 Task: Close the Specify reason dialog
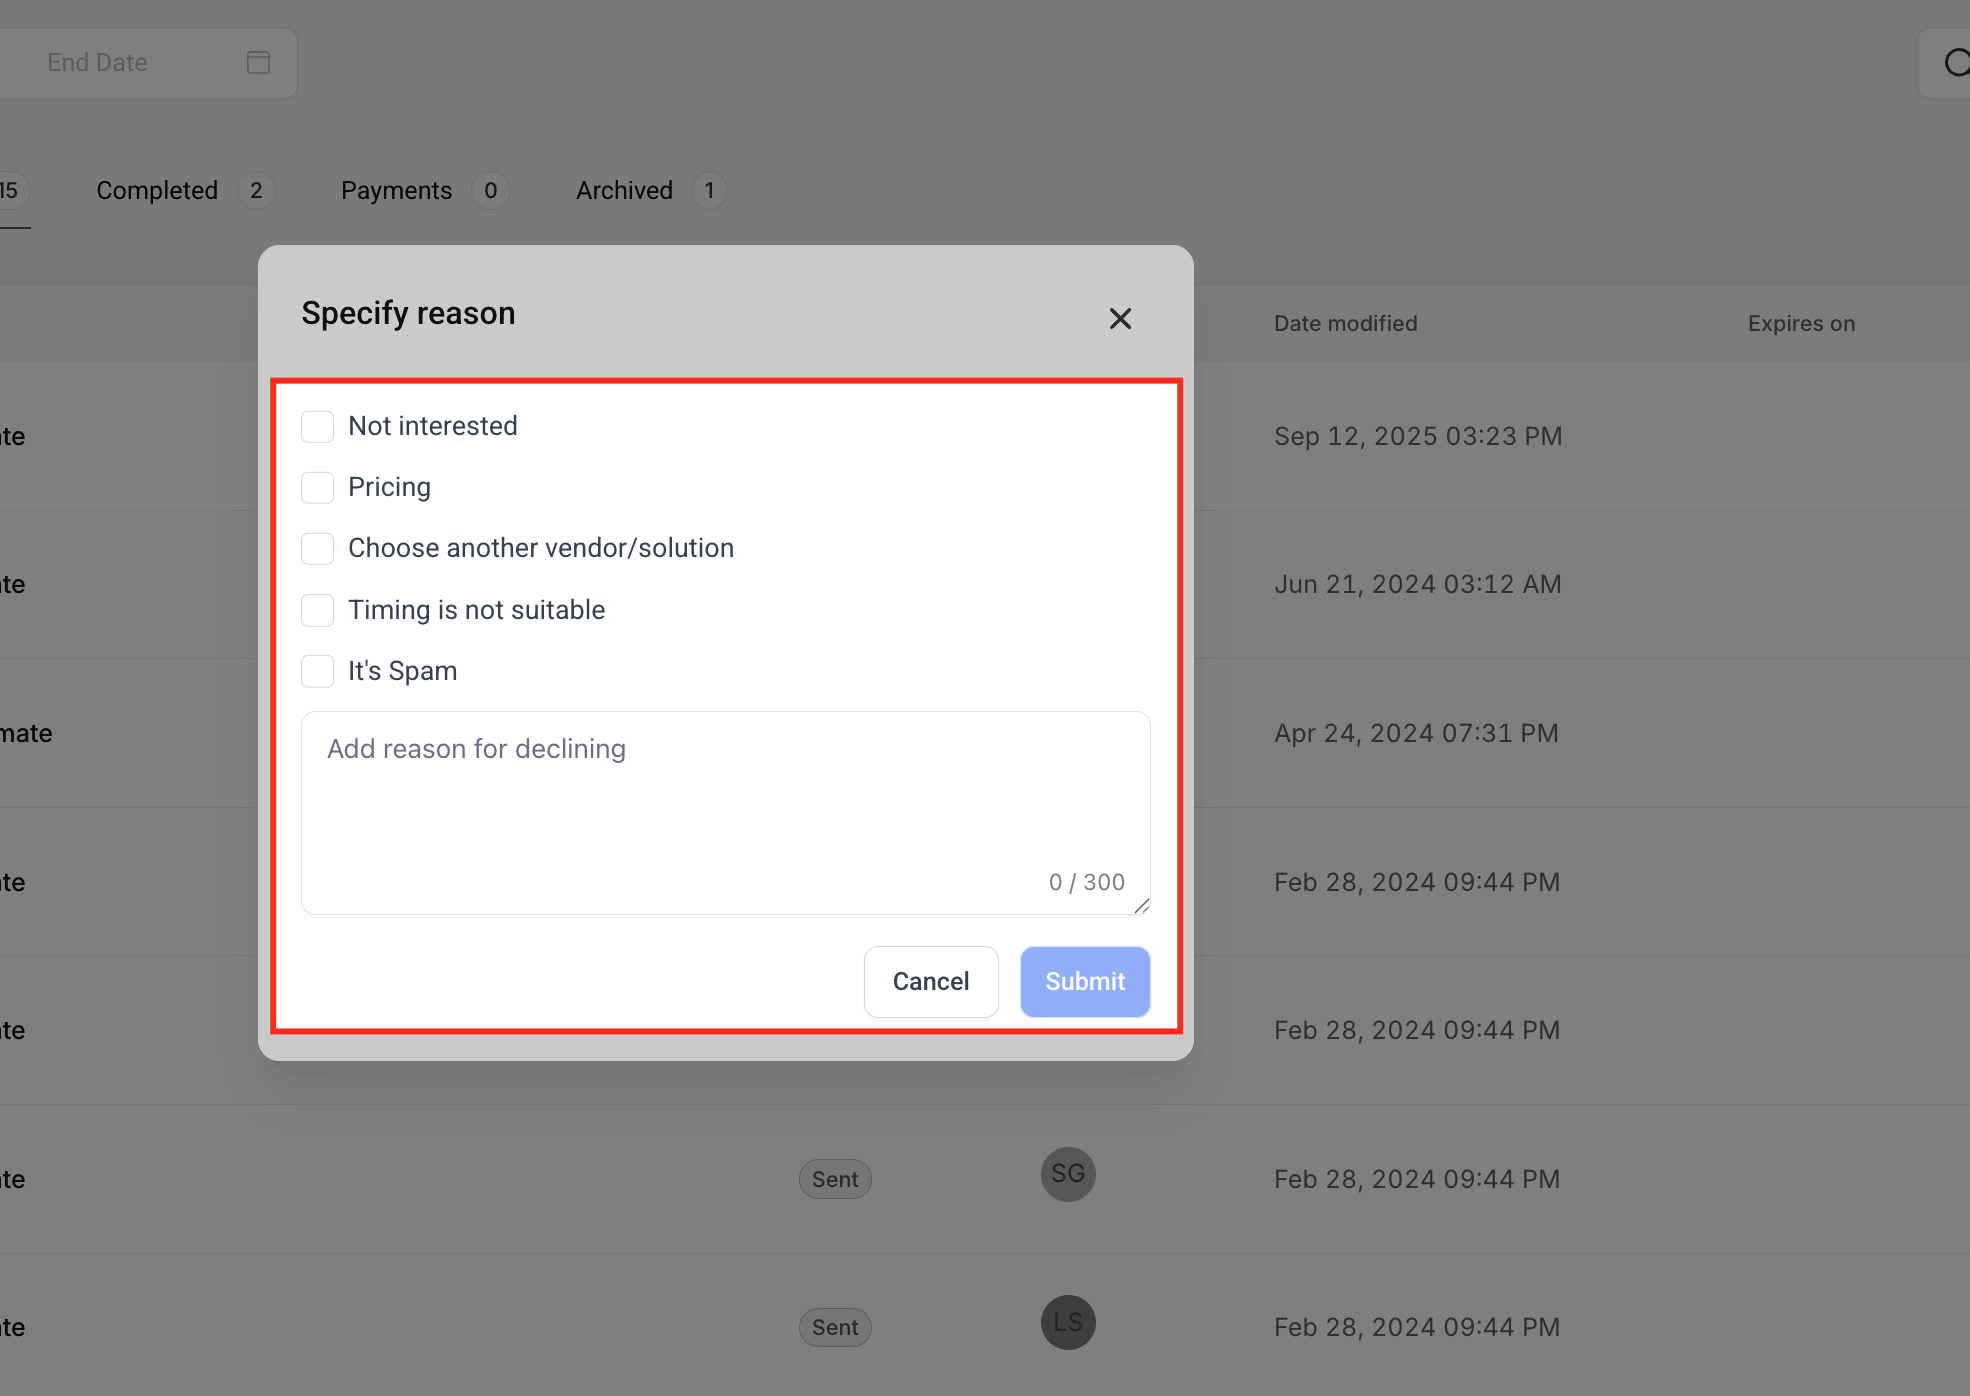(x=1120, y=319)
